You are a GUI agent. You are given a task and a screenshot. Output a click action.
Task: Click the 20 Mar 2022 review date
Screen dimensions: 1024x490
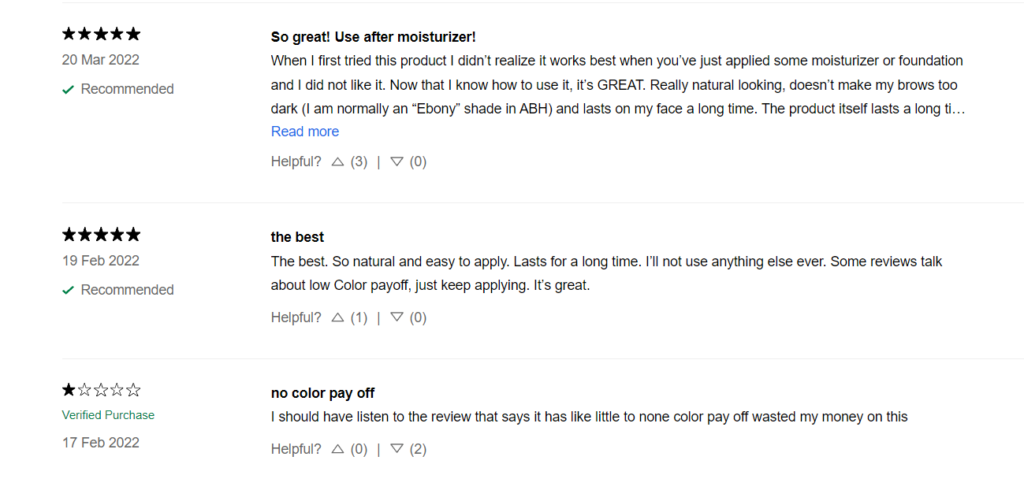pos(101,60)
